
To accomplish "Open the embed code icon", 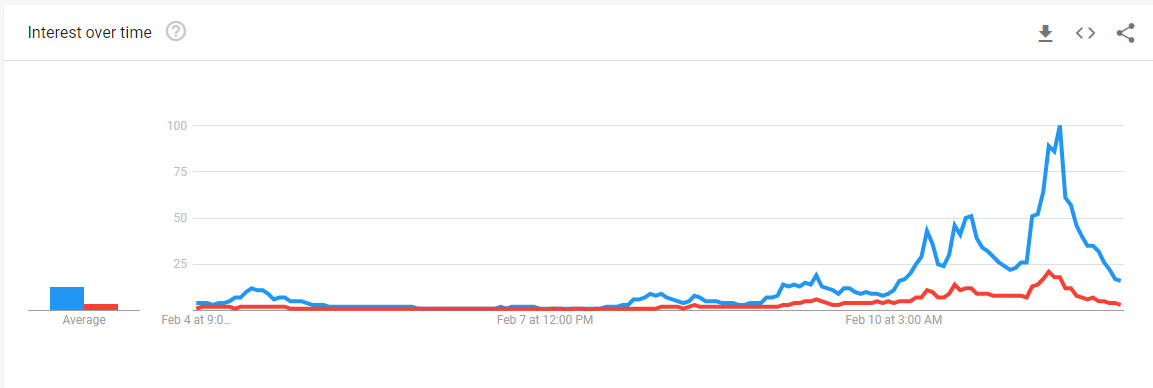I will point(1085,33).
